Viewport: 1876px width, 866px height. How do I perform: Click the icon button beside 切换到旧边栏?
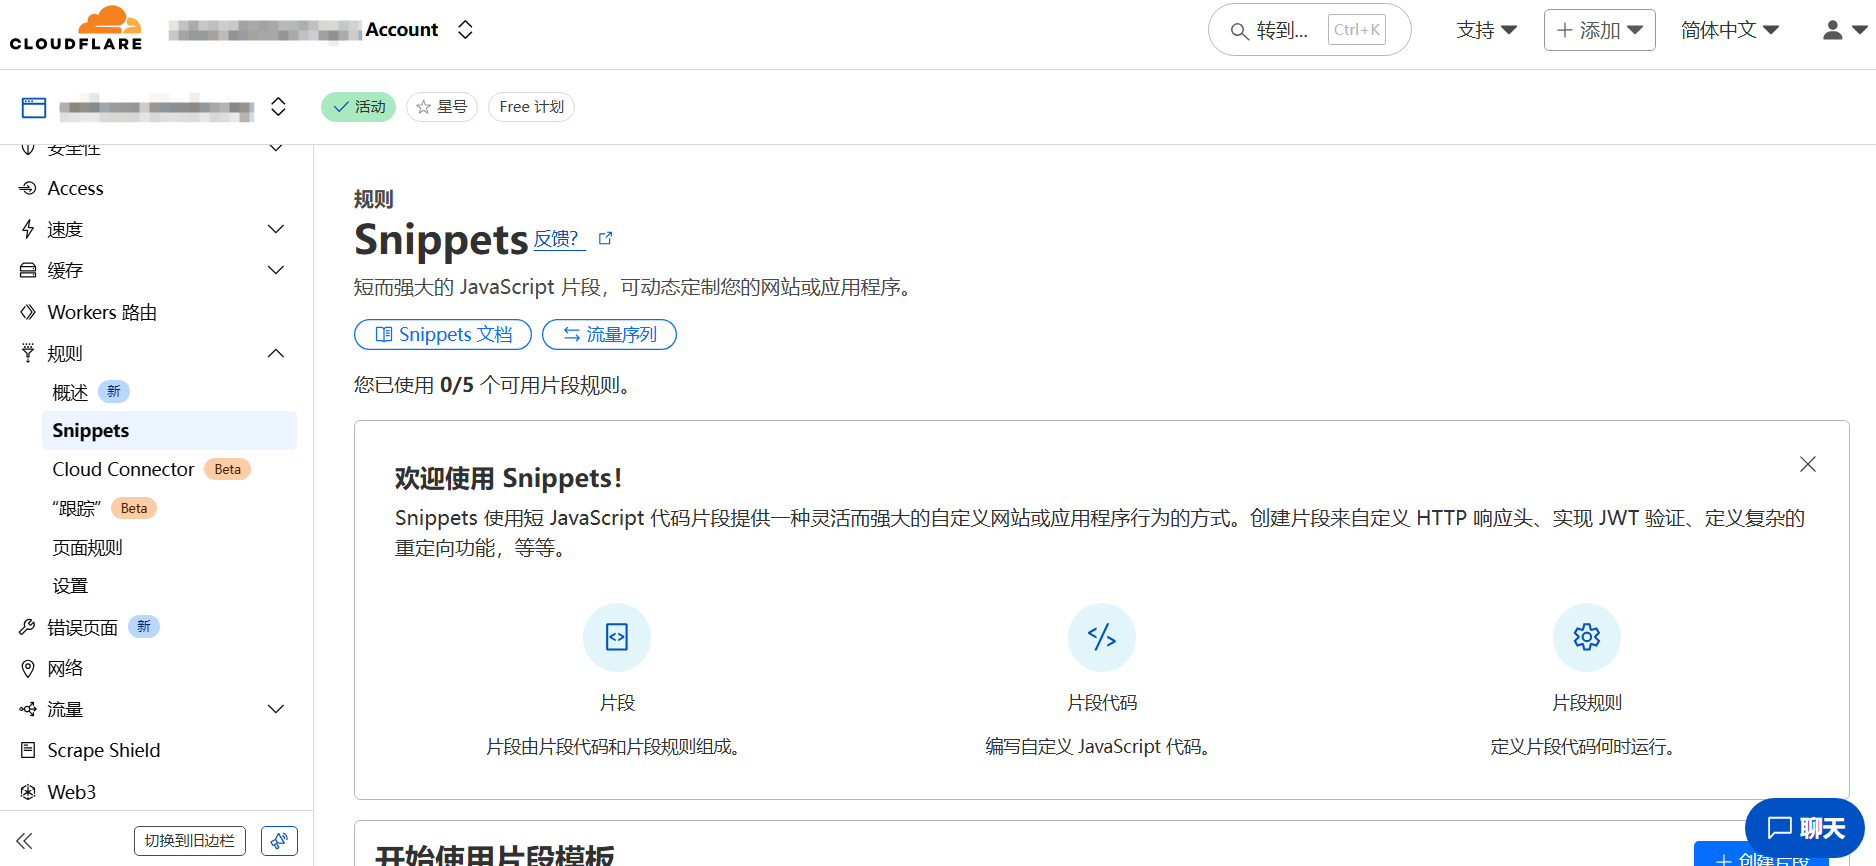[x=279, y=841]
